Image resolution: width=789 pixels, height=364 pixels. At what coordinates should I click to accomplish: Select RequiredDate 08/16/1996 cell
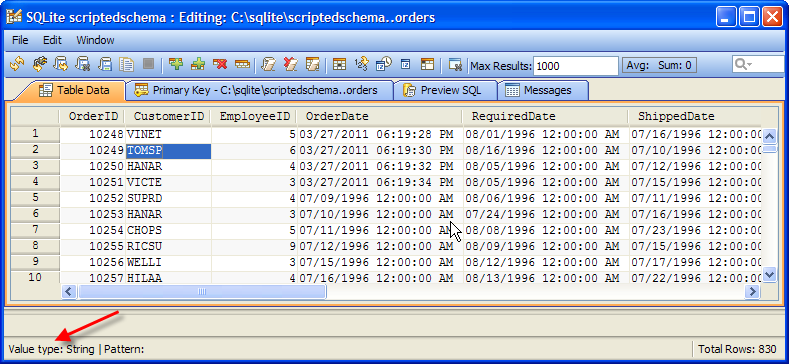(x=546, y=151)
